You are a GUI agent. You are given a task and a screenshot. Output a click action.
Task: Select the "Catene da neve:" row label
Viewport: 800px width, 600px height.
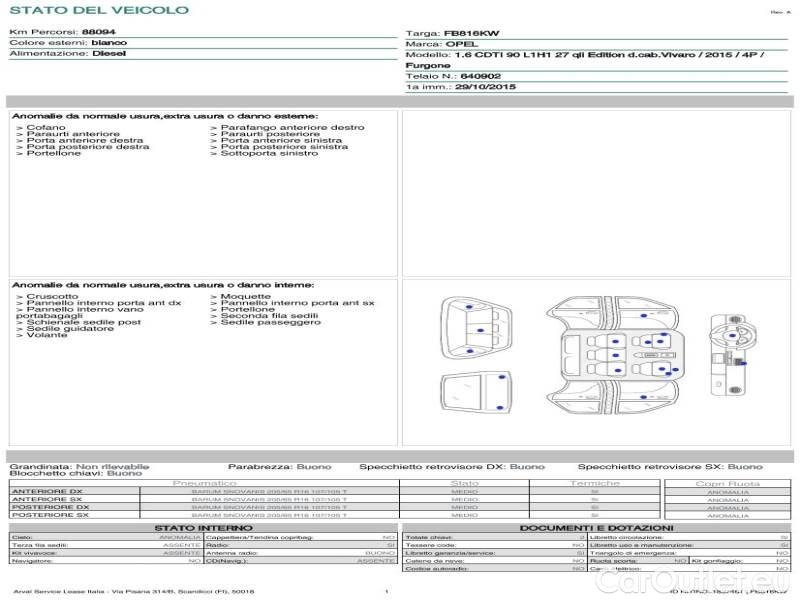coord(434,561)
